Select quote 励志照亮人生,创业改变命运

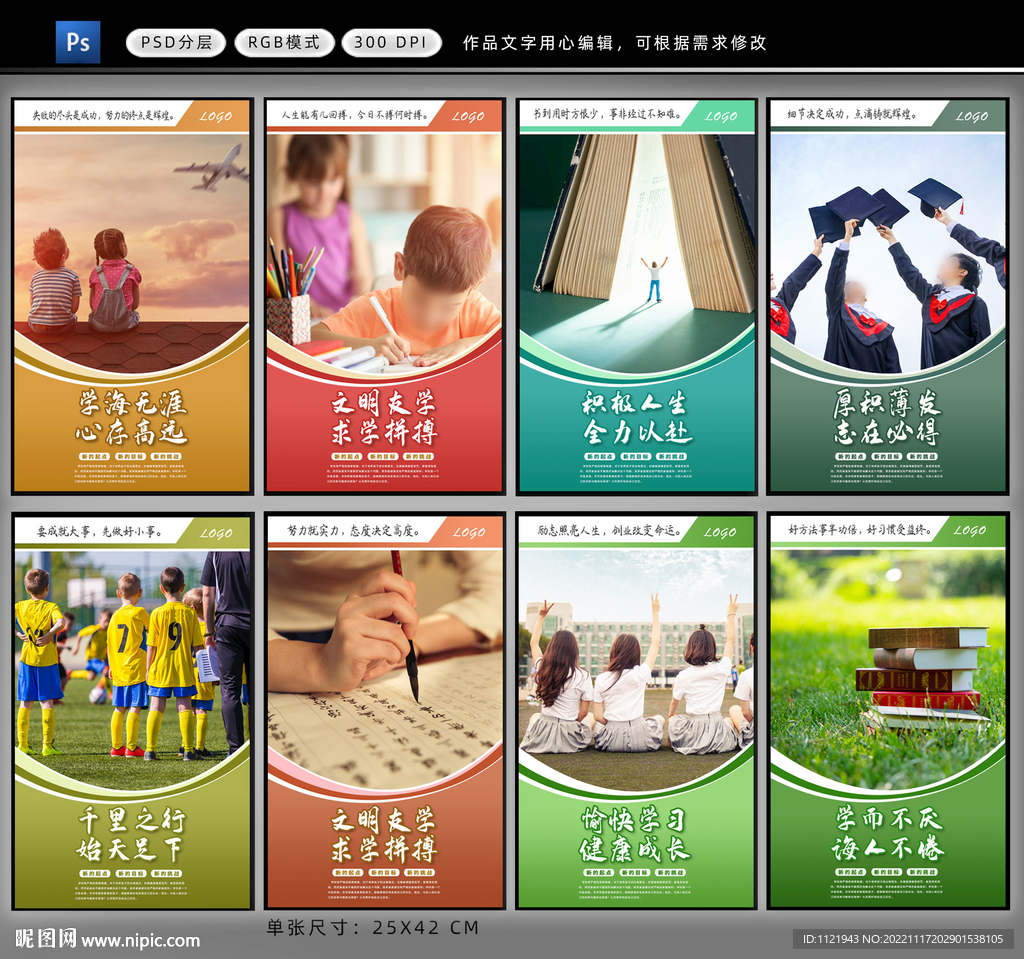(610, 530)
